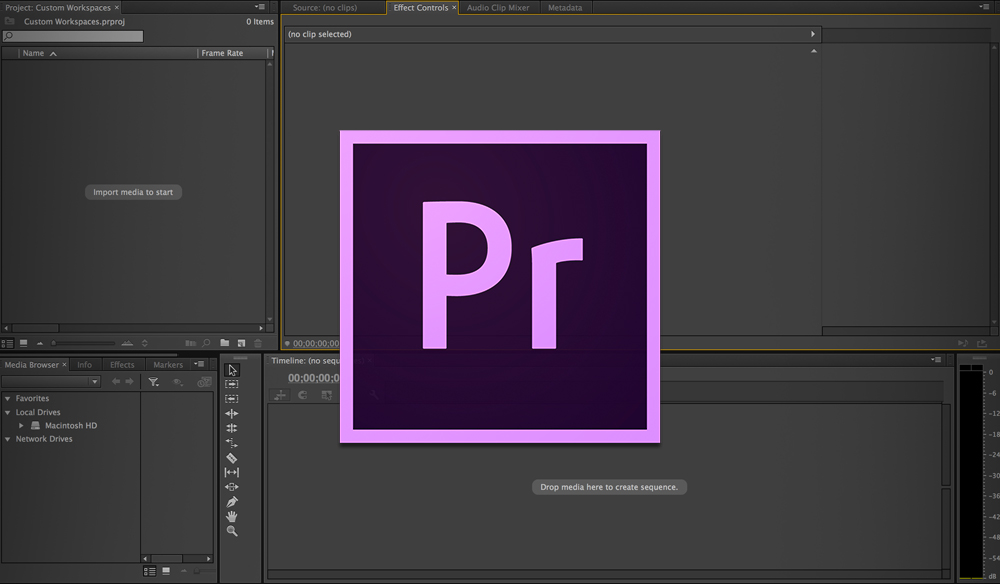Select the Zoom tool magnifier
Viewport: 1000px width, 584px height.
pos(232,531)
